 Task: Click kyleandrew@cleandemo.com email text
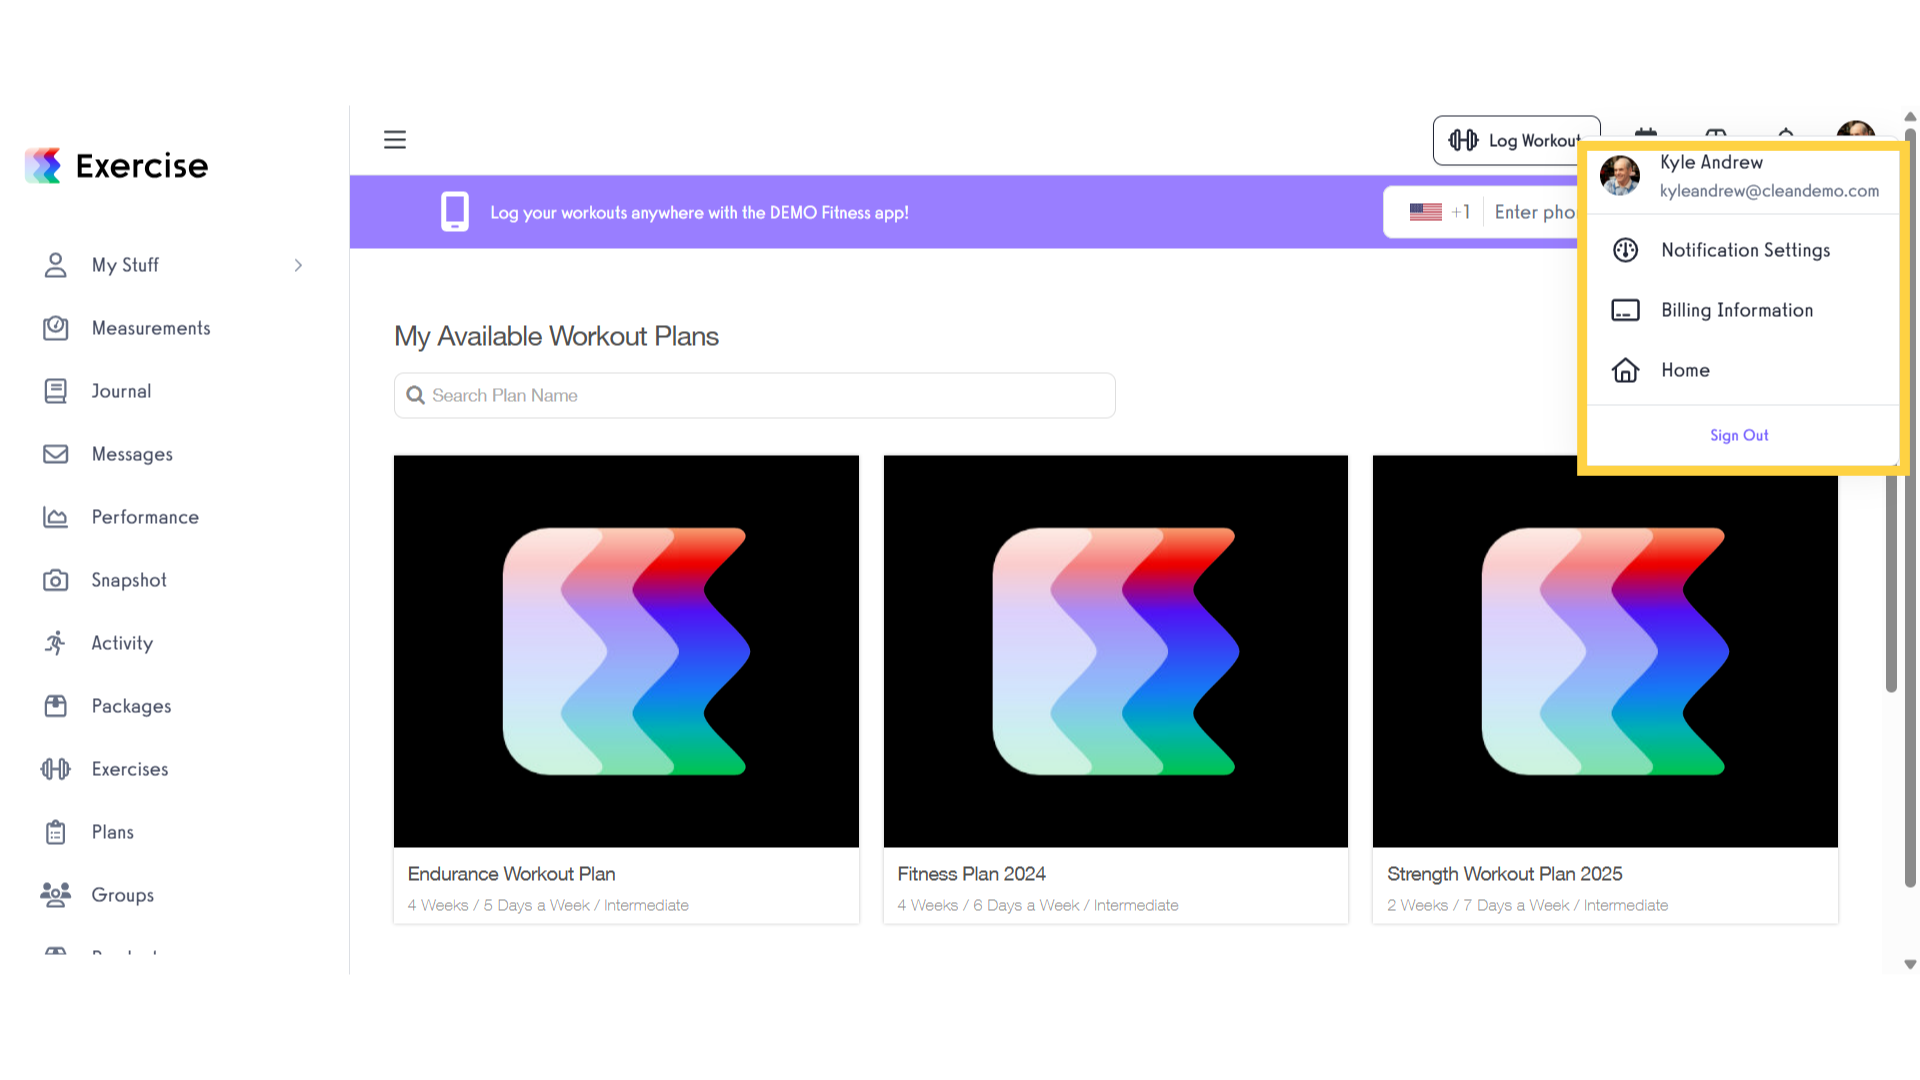1769,191
